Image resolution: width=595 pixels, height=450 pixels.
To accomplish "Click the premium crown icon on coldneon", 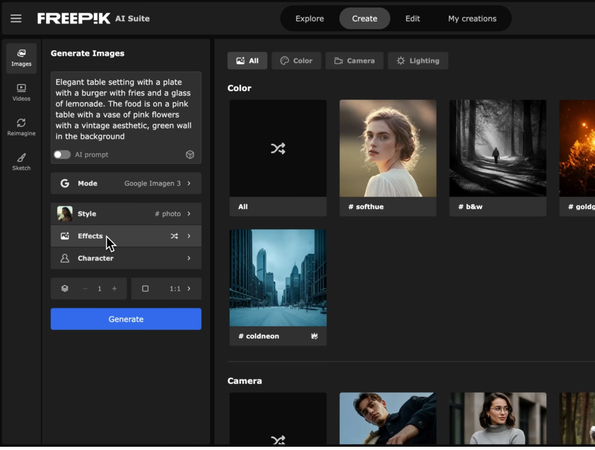I will pos(314,336).
